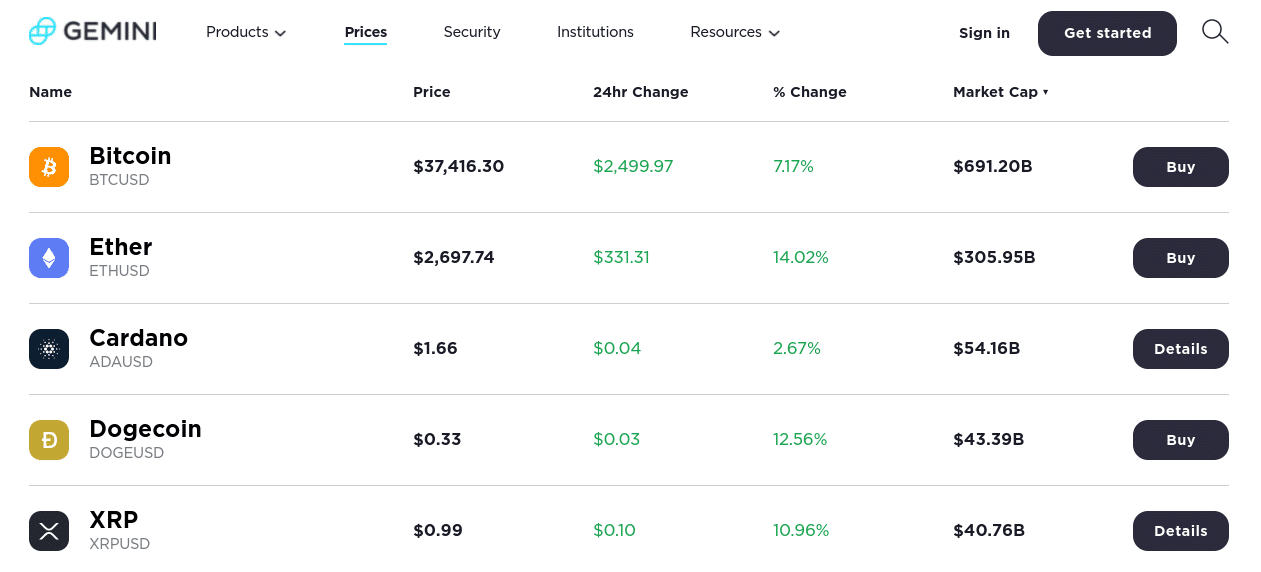Sort by the % Change header
Image resolution: width=1261 pixels, height=572 pixels.
[810, 92]
